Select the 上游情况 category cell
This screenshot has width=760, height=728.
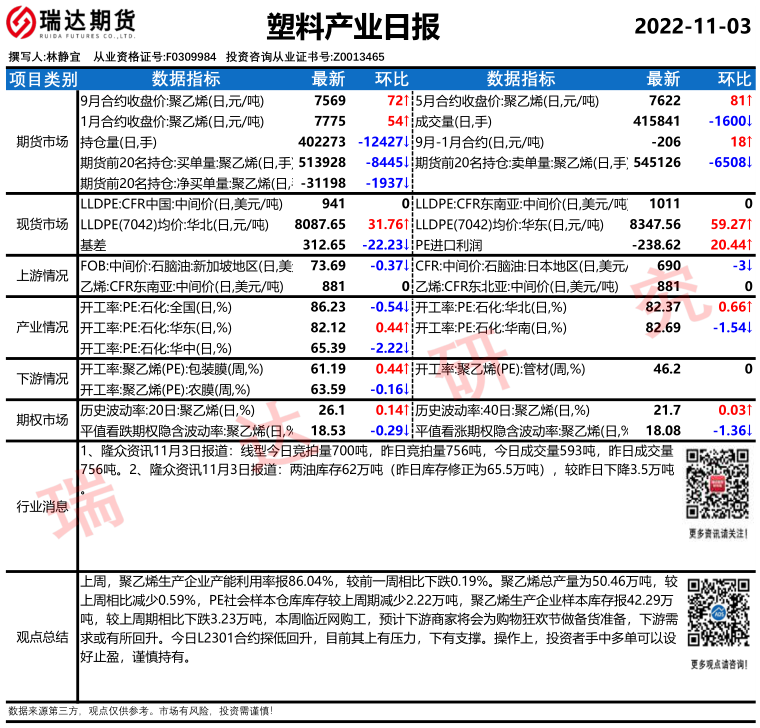(42, 275)
